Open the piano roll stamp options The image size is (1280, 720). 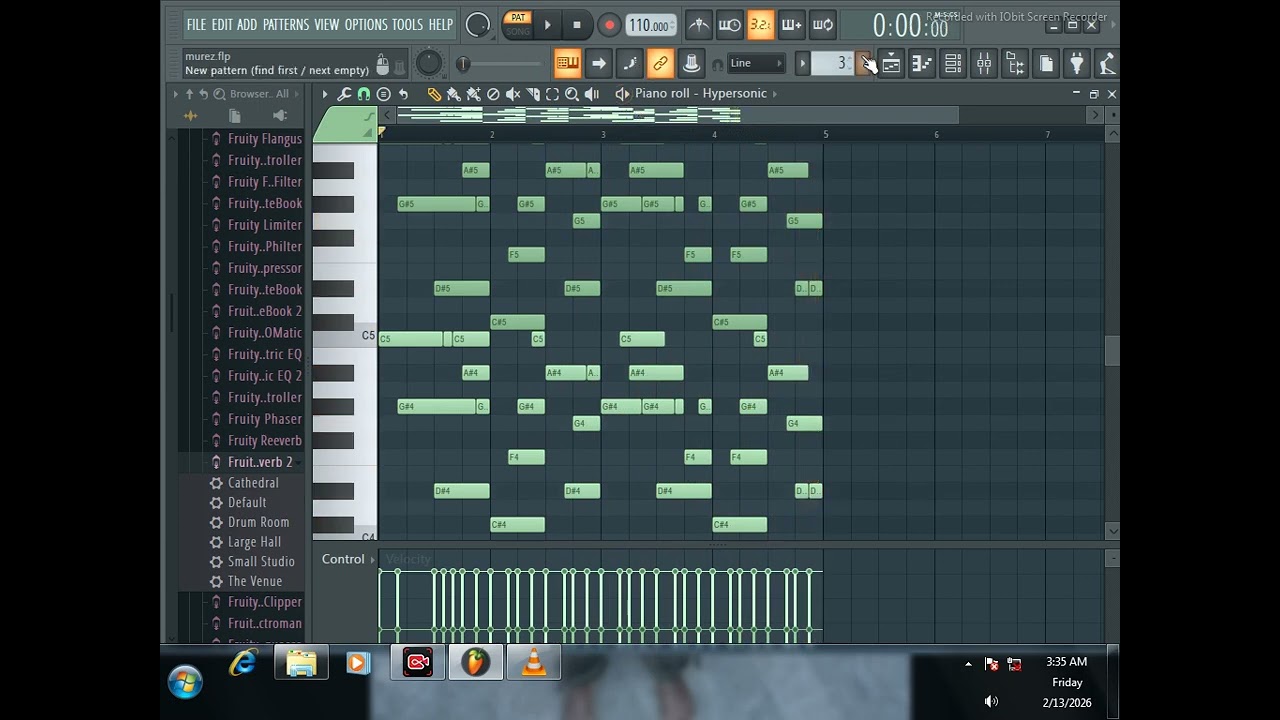point(383,94)
